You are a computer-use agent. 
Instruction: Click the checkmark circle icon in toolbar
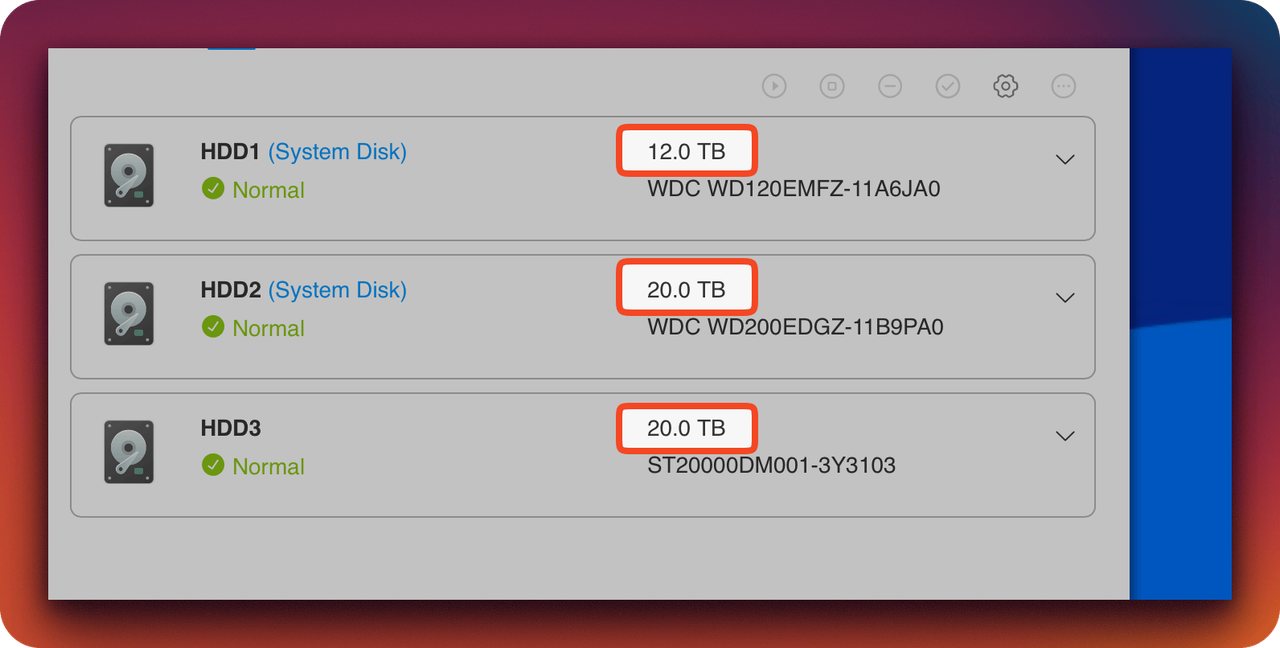pyautogui.click(x=948, y=86)
